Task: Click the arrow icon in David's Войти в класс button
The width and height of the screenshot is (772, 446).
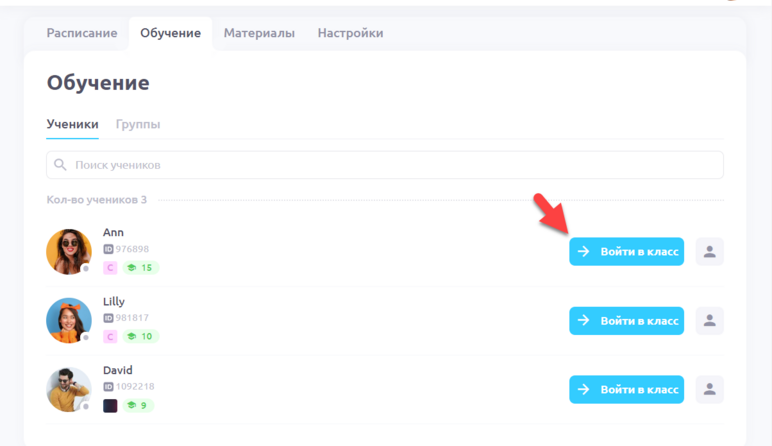Action: click(x=583, y=389)
